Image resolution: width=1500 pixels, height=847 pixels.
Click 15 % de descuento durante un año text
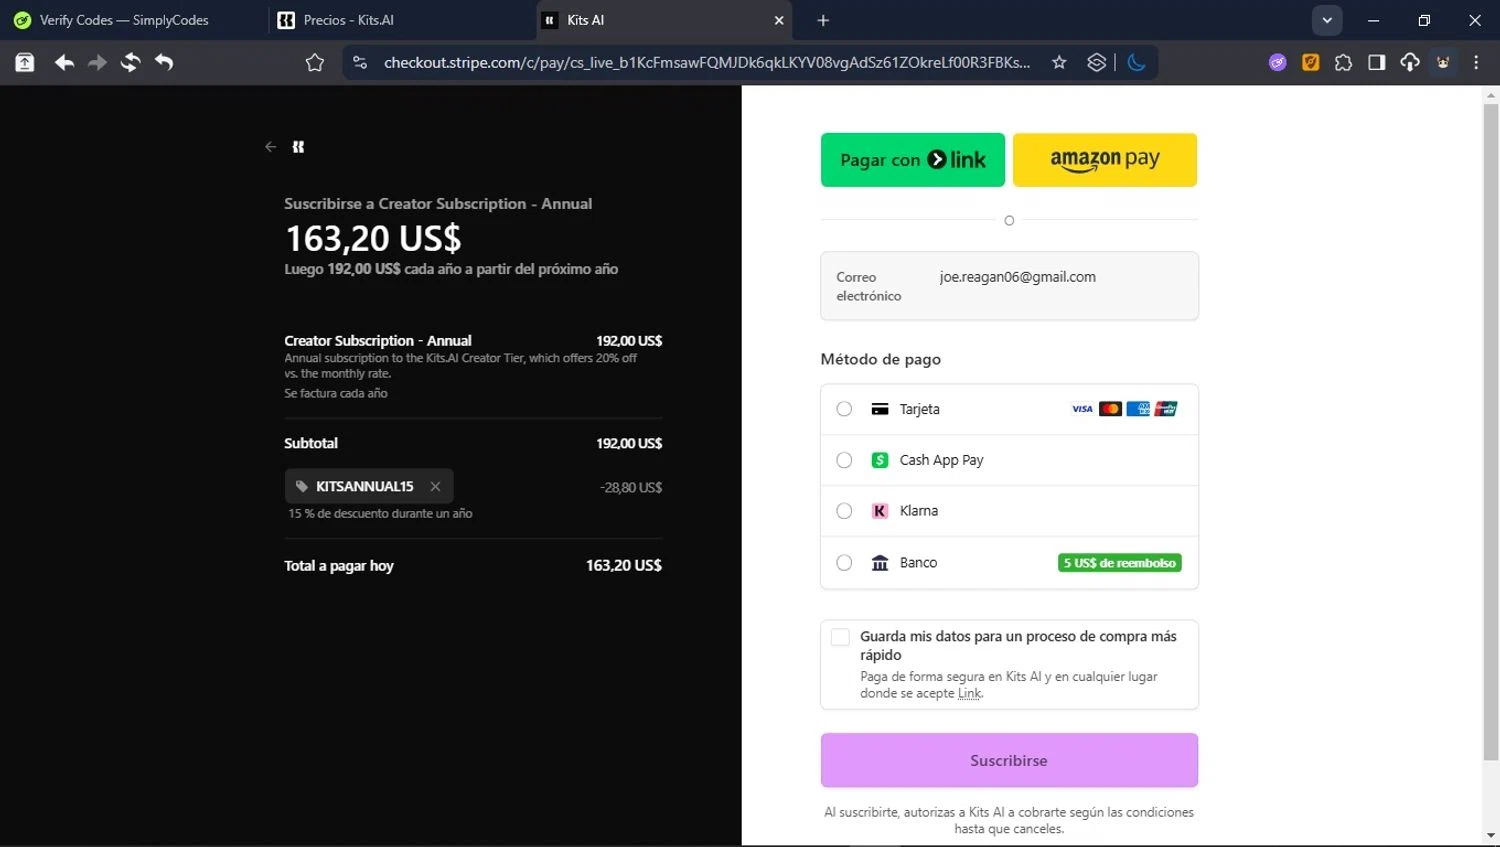pyautogui.click(x=380, y=513)
